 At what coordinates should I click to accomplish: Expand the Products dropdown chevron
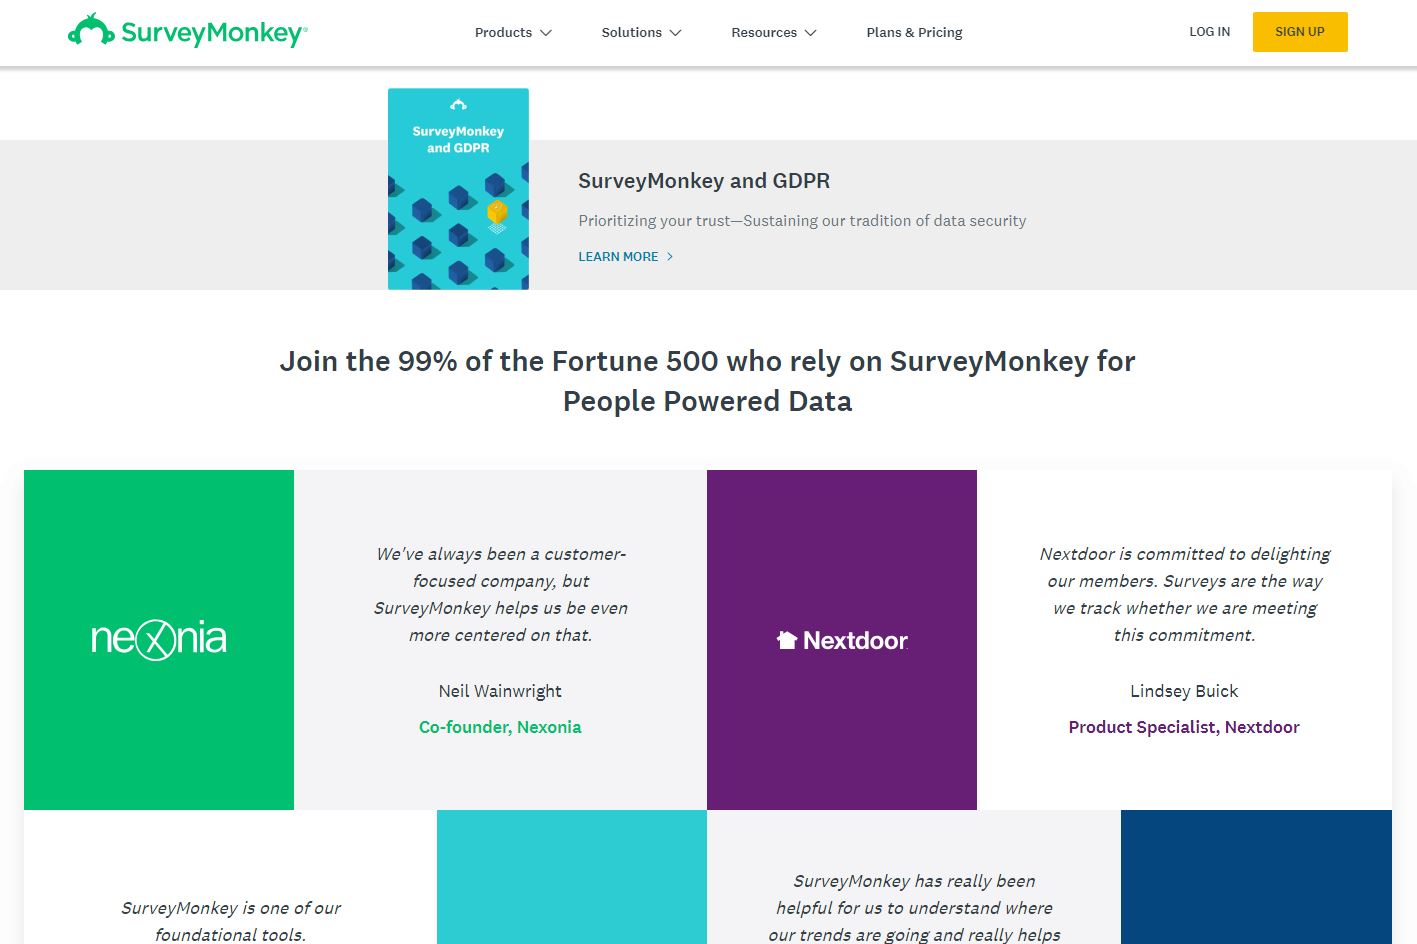pos(546,33)
